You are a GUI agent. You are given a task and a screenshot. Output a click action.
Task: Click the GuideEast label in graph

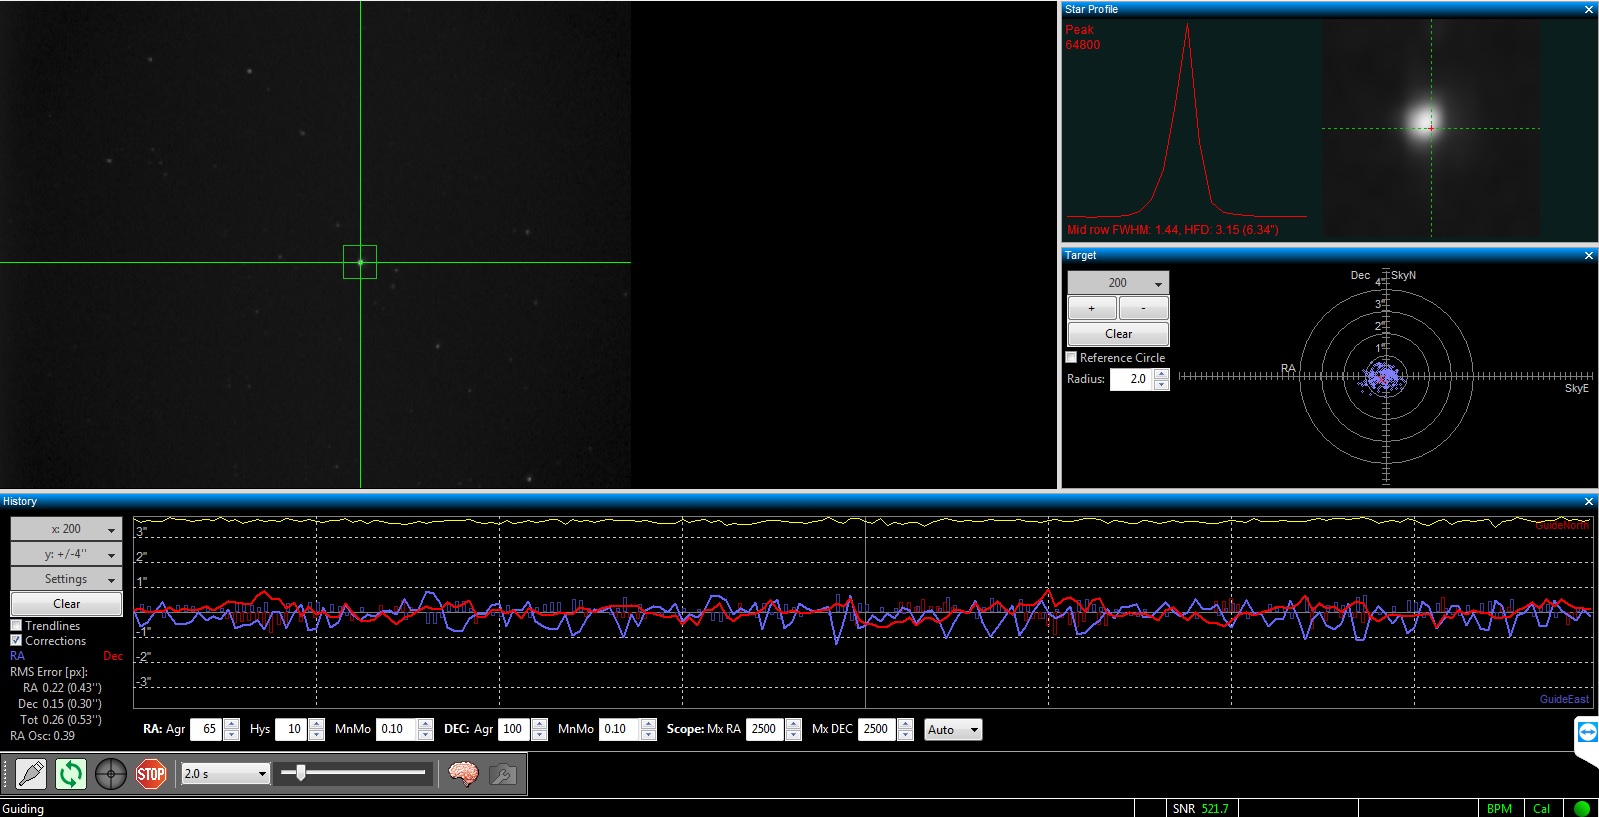click(x=1564, y=699)
